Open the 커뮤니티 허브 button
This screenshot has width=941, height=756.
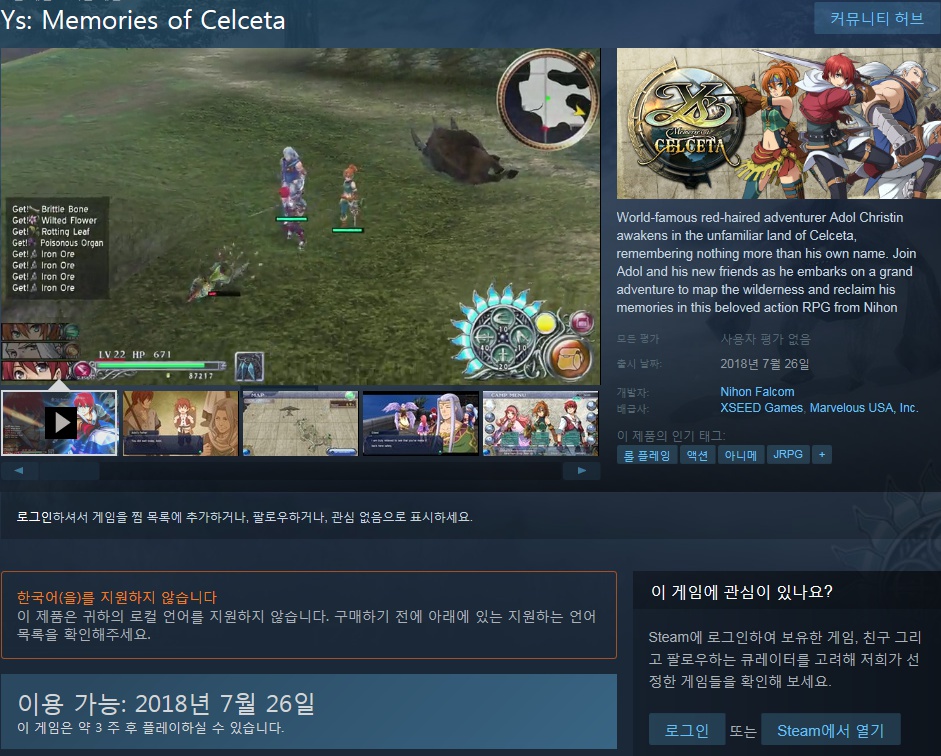pyautogui.click(x=877, y=19)
